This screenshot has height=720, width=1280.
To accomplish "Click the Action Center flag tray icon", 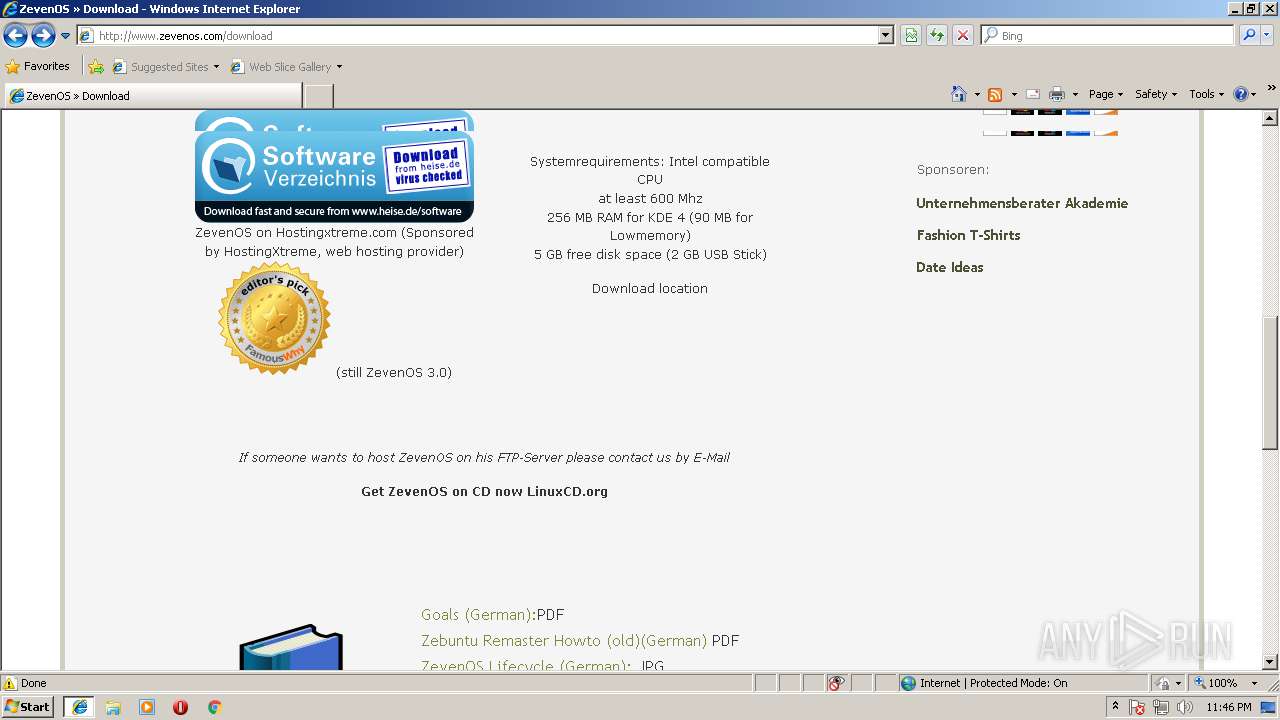I will (1138, 707).
